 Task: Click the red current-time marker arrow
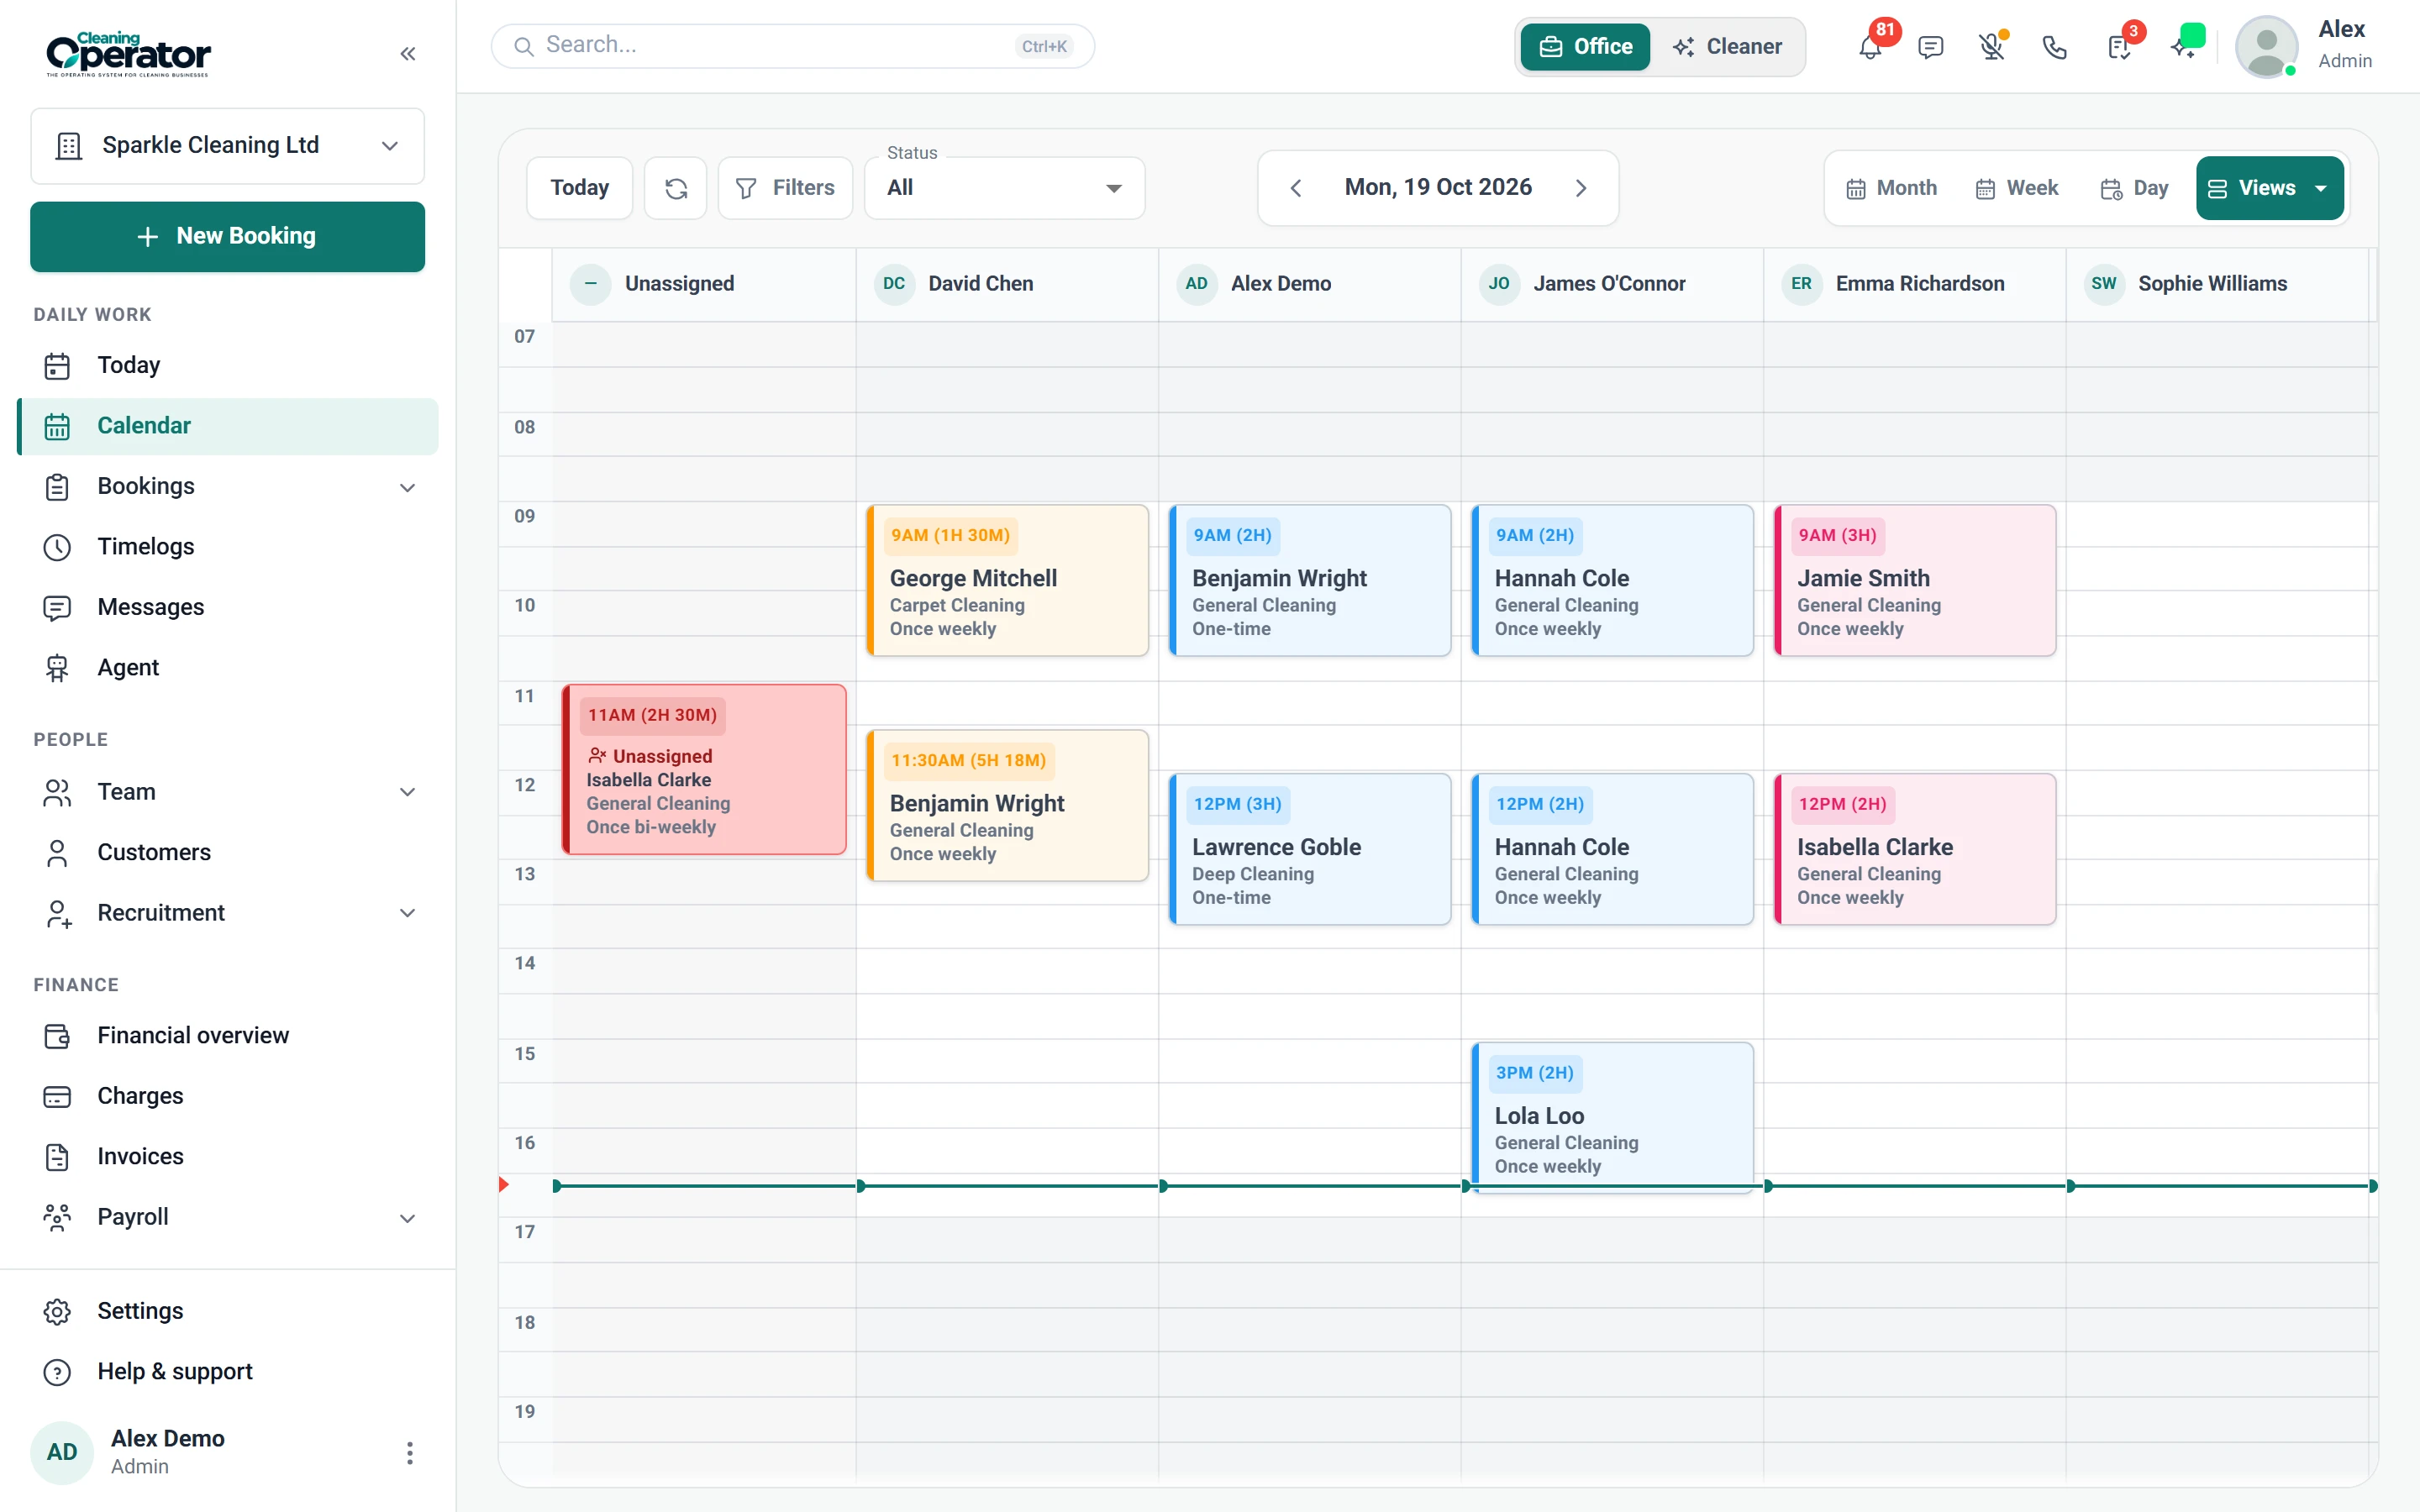coord(504,1185)
